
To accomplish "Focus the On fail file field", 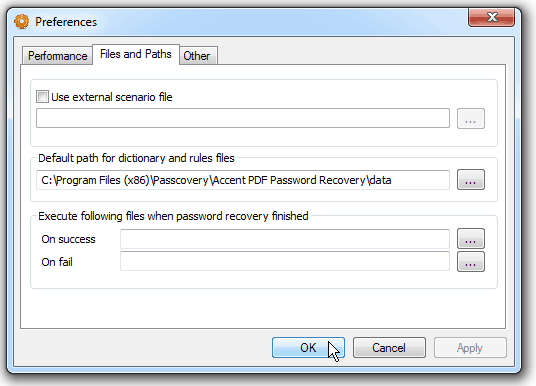I will pyautogui.click(x=285, y=261).
